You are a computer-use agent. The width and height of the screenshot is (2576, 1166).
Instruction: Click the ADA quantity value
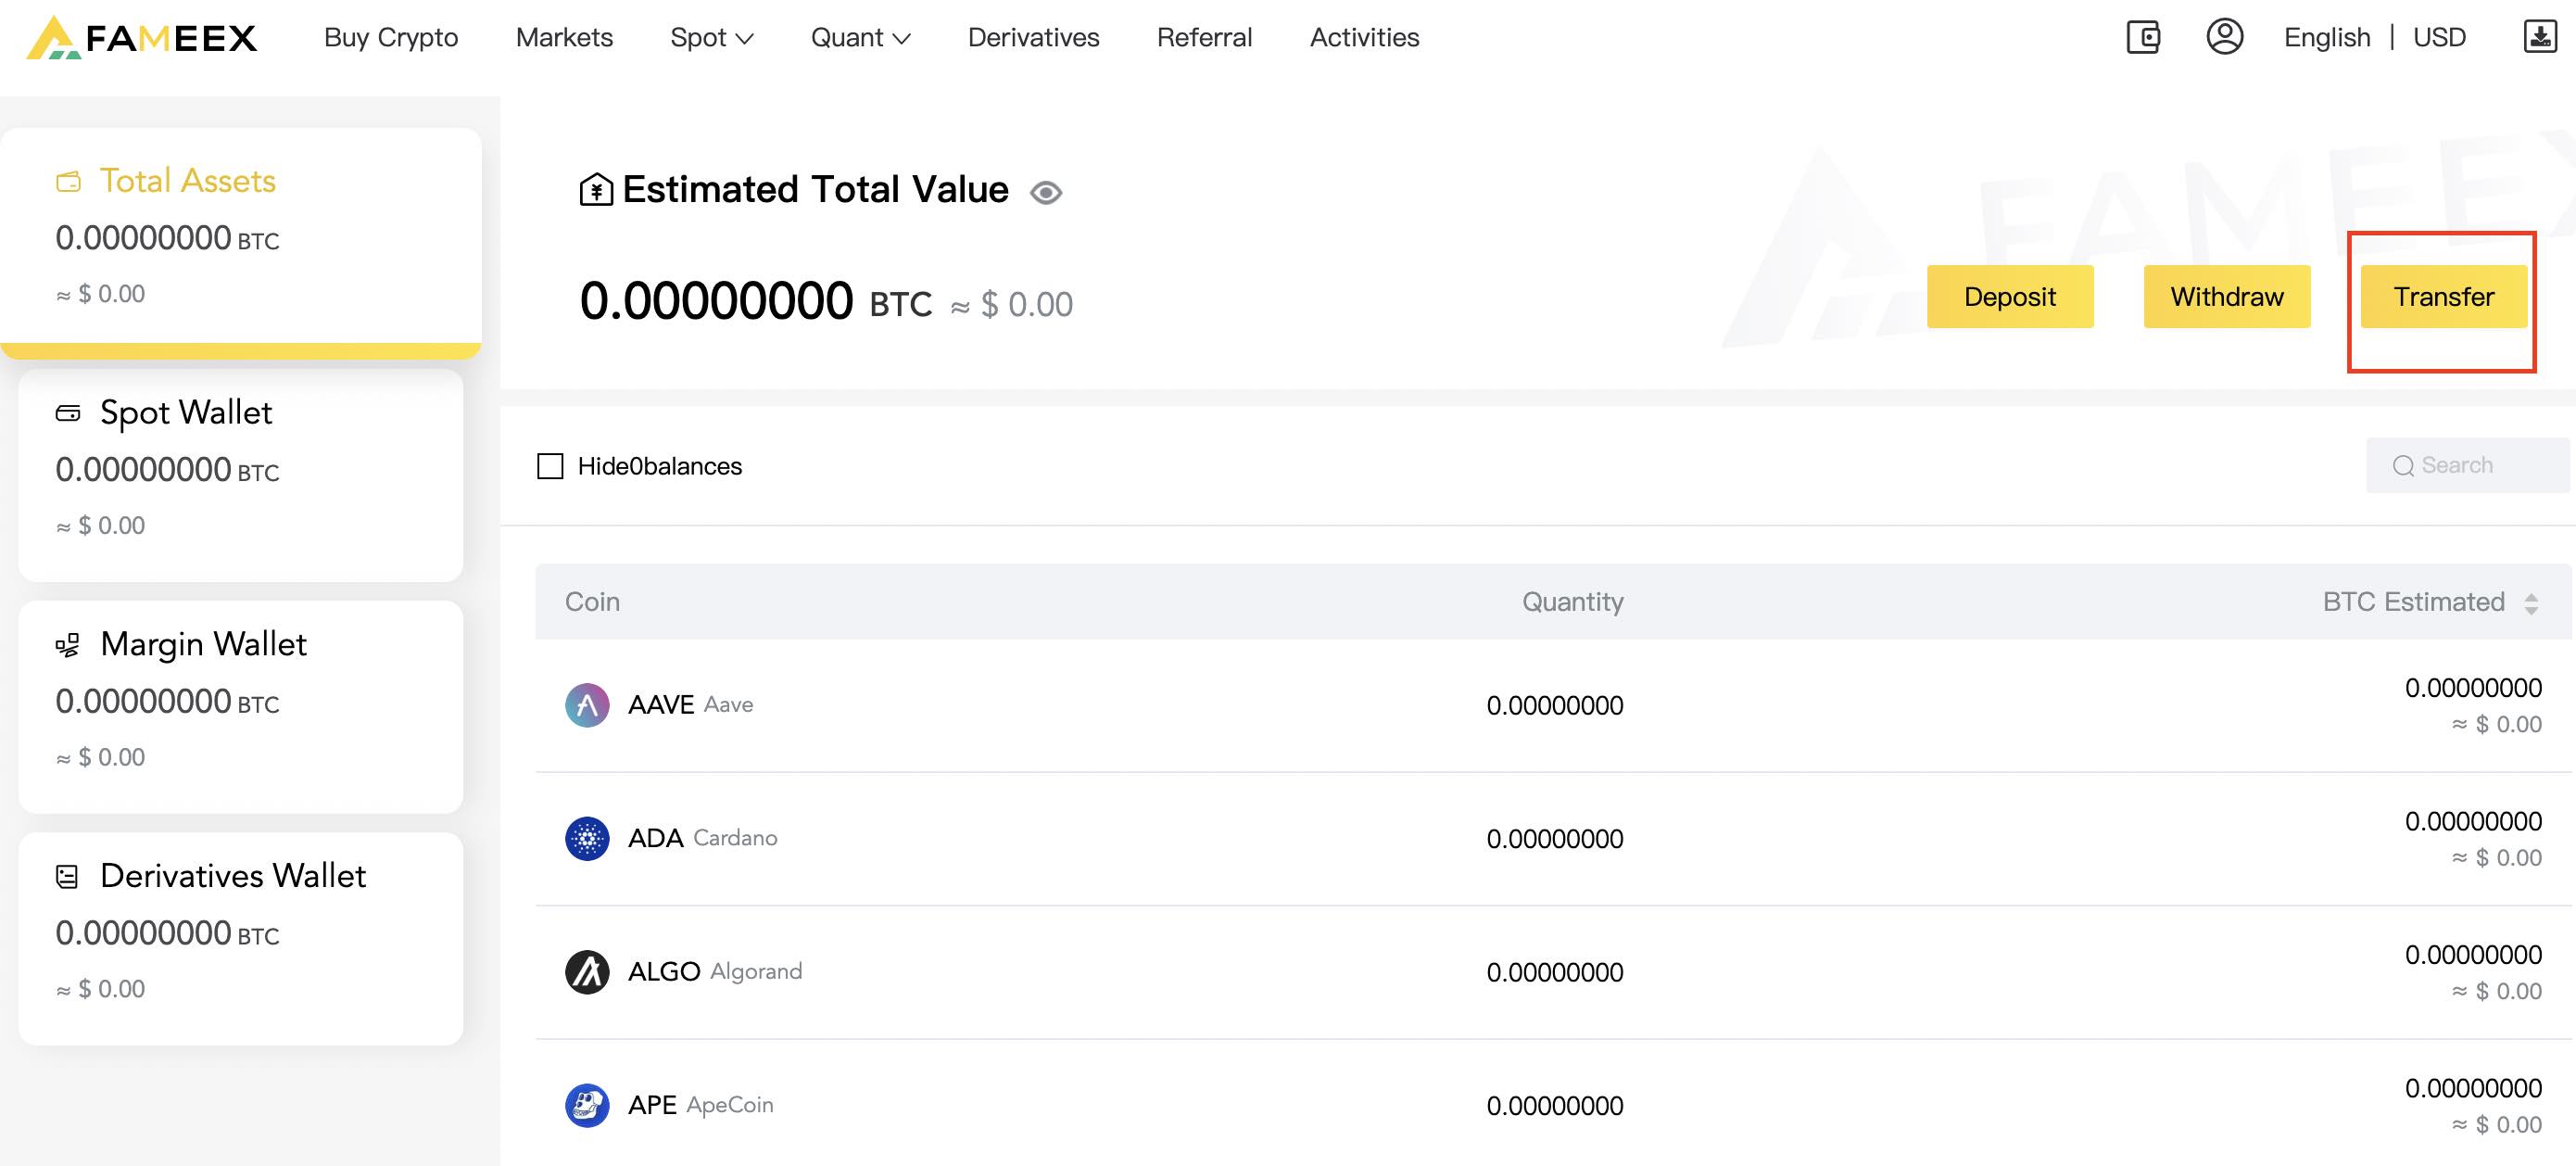(1555, 839)
